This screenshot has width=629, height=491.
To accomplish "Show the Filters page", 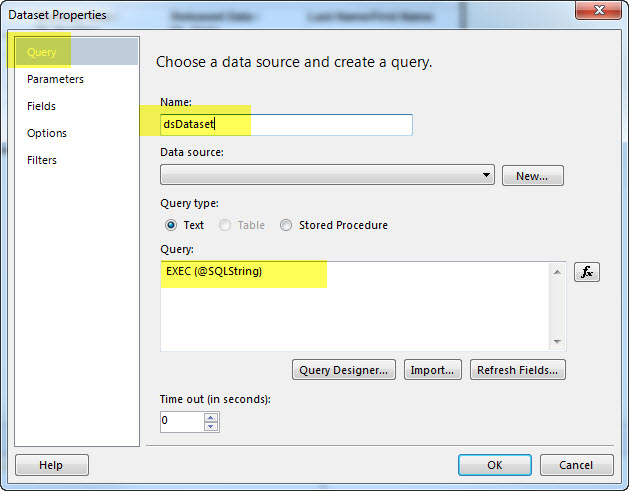I will pos(42,160).
